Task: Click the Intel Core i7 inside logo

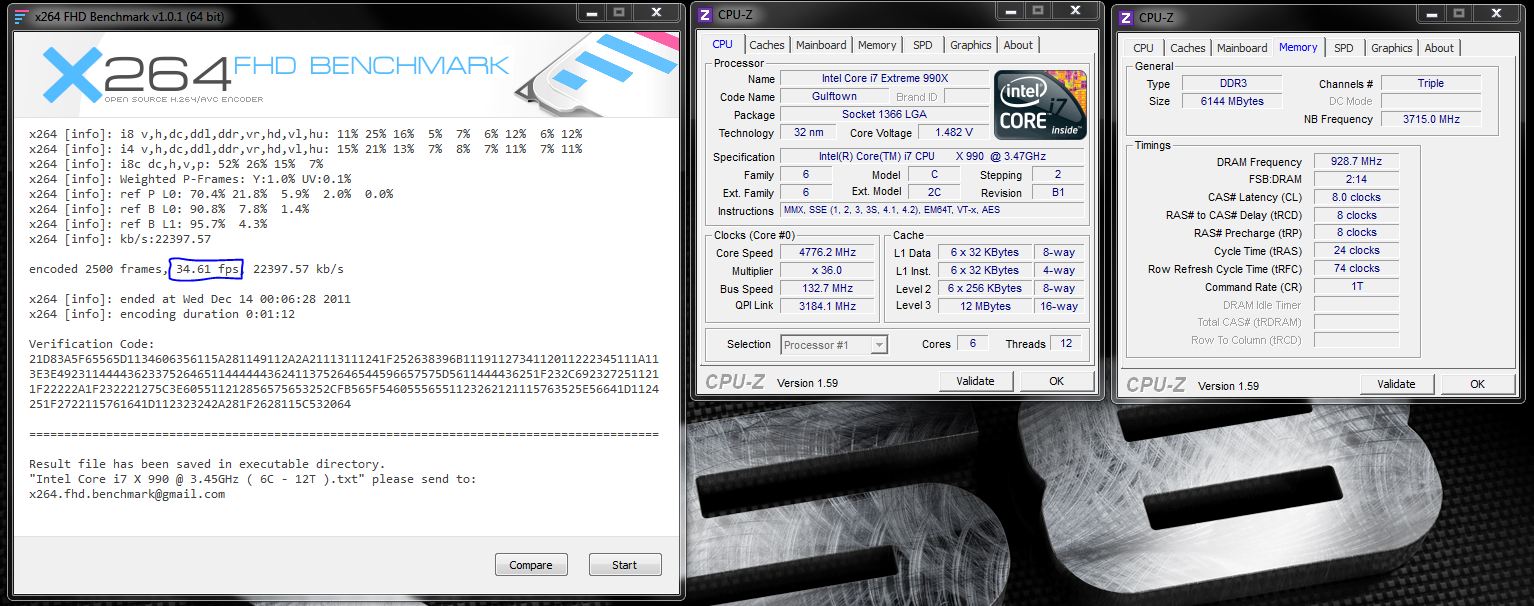Action: [x=1040, y=104]
